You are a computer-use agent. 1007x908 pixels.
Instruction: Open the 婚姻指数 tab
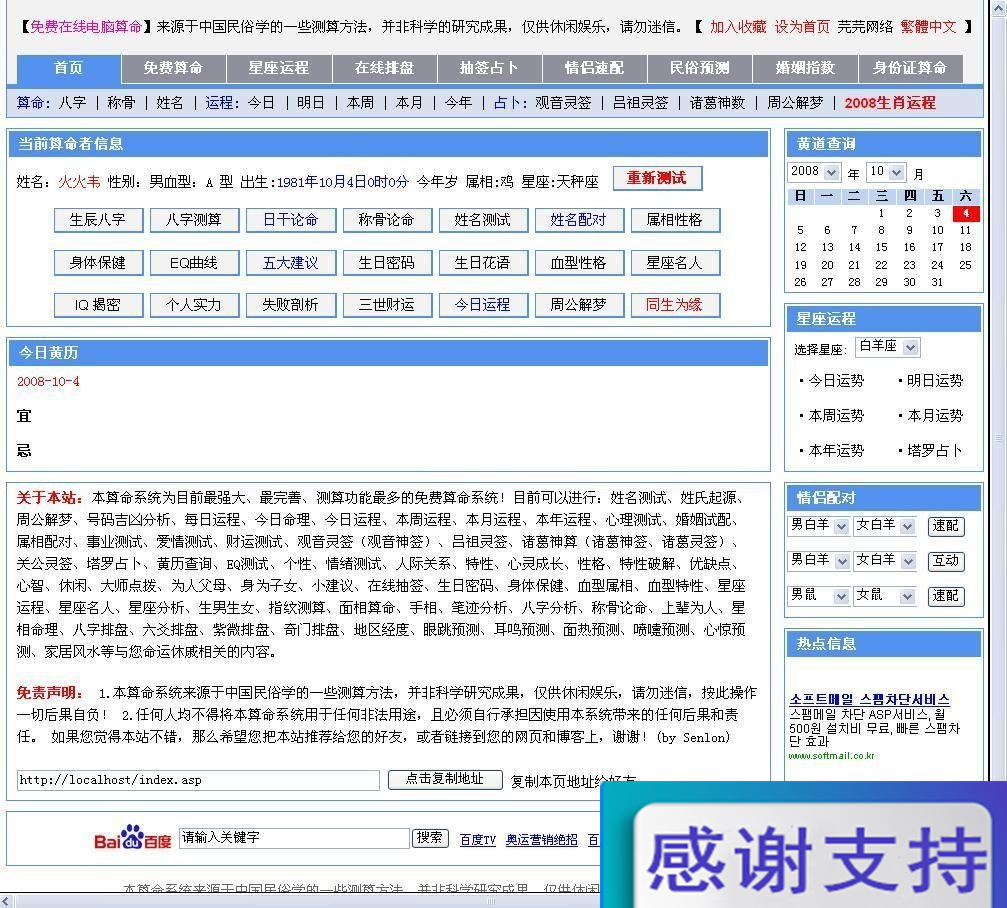805,68
